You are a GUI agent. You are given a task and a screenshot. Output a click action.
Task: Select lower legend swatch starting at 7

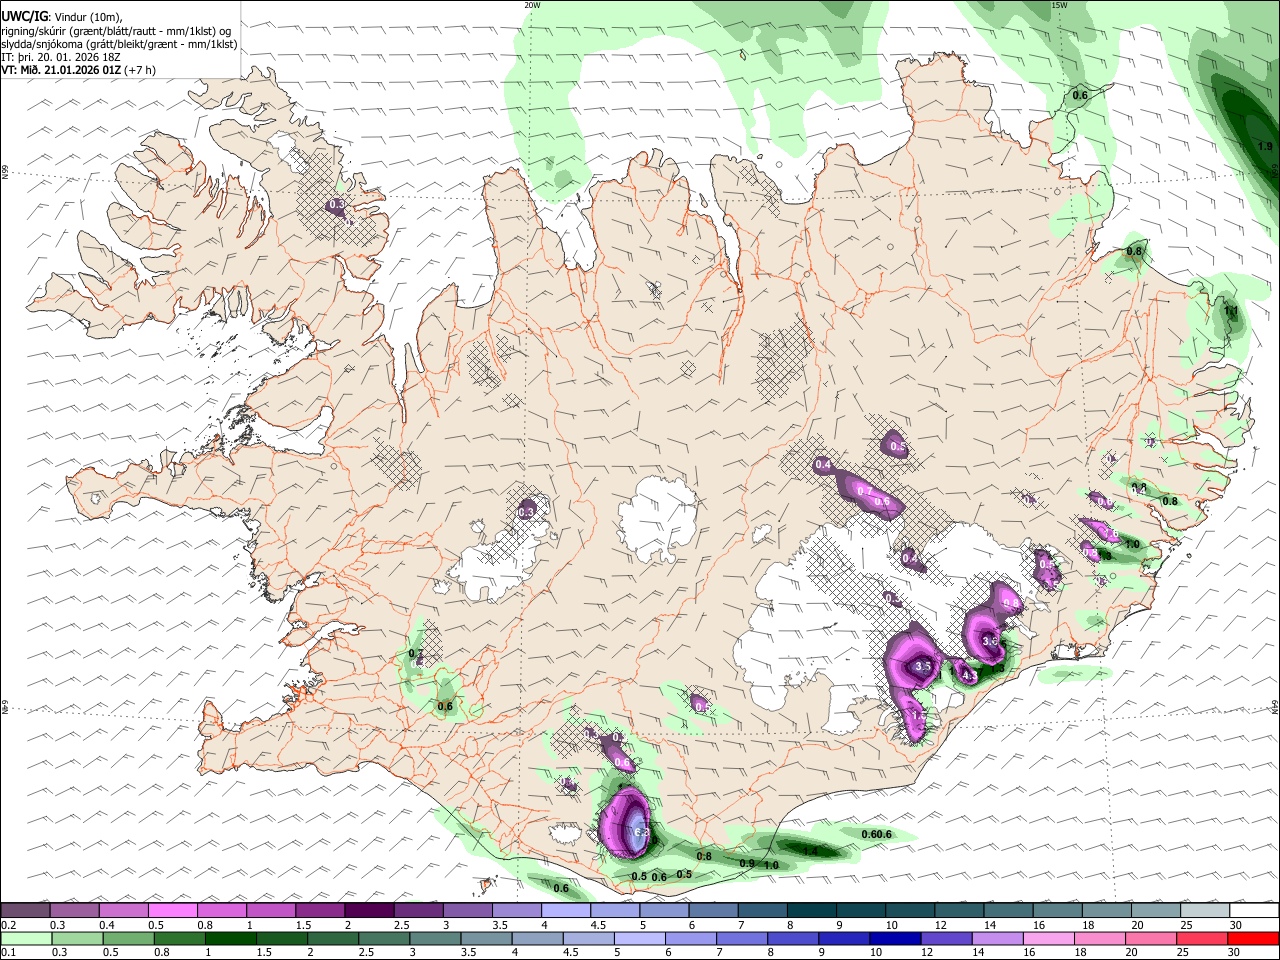(x=741, y=939)
